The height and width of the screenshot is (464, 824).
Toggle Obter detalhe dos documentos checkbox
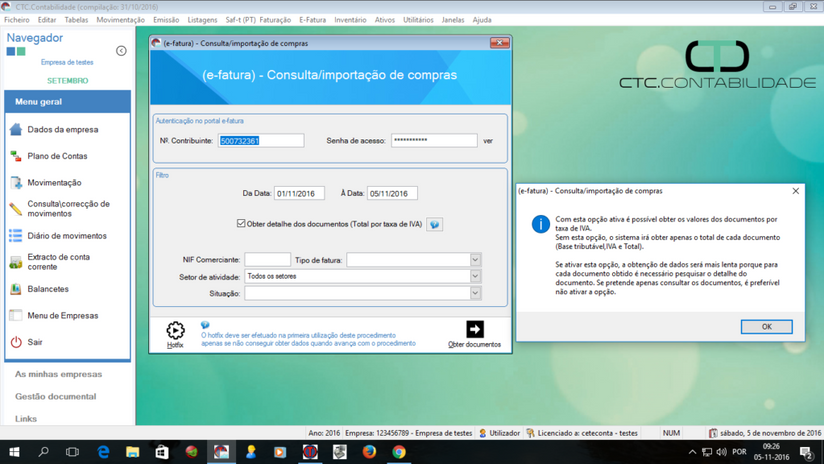coord(241,223)
